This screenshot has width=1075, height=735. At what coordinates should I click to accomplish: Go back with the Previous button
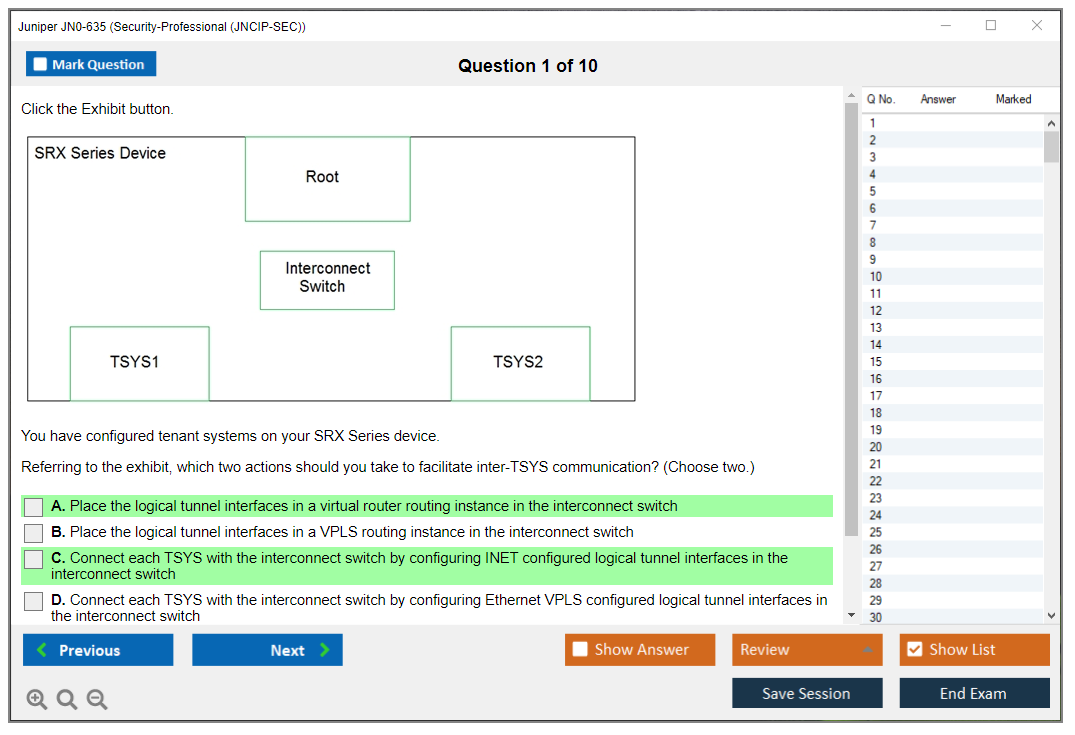click(98, 650)
